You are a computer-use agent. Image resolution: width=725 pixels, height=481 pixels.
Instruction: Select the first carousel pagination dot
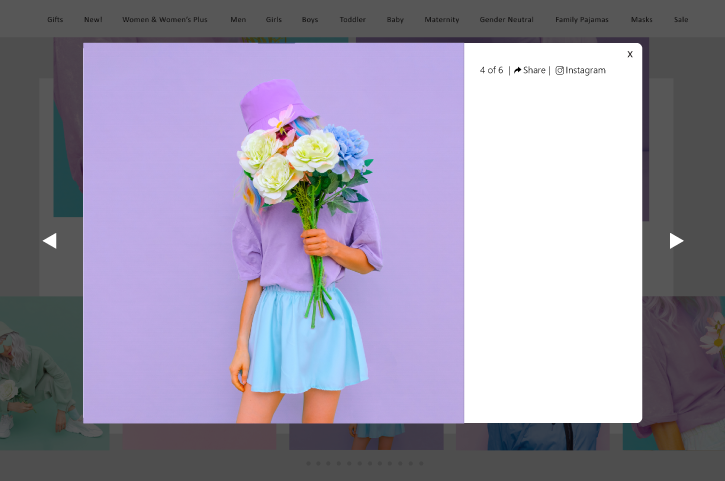[x=308, y=463]
